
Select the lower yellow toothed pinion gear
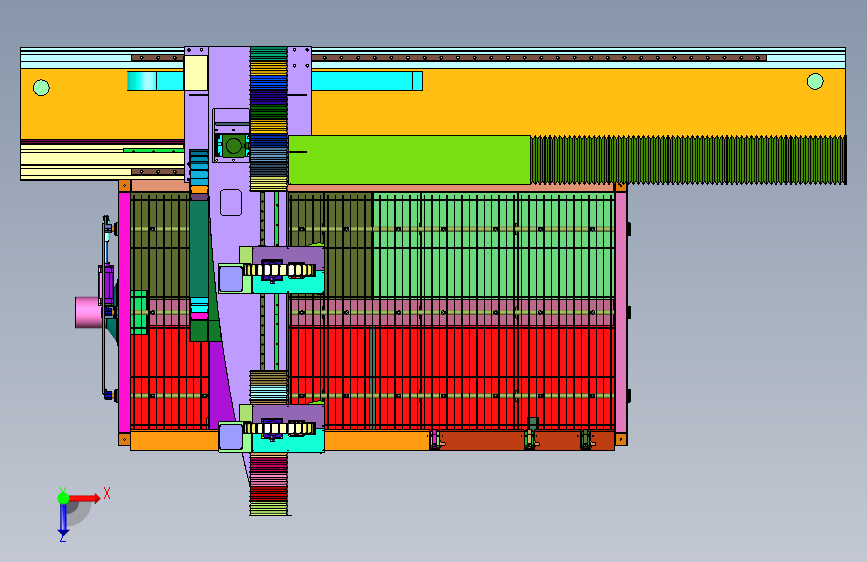pyautogui.click(x=279, y=428)
